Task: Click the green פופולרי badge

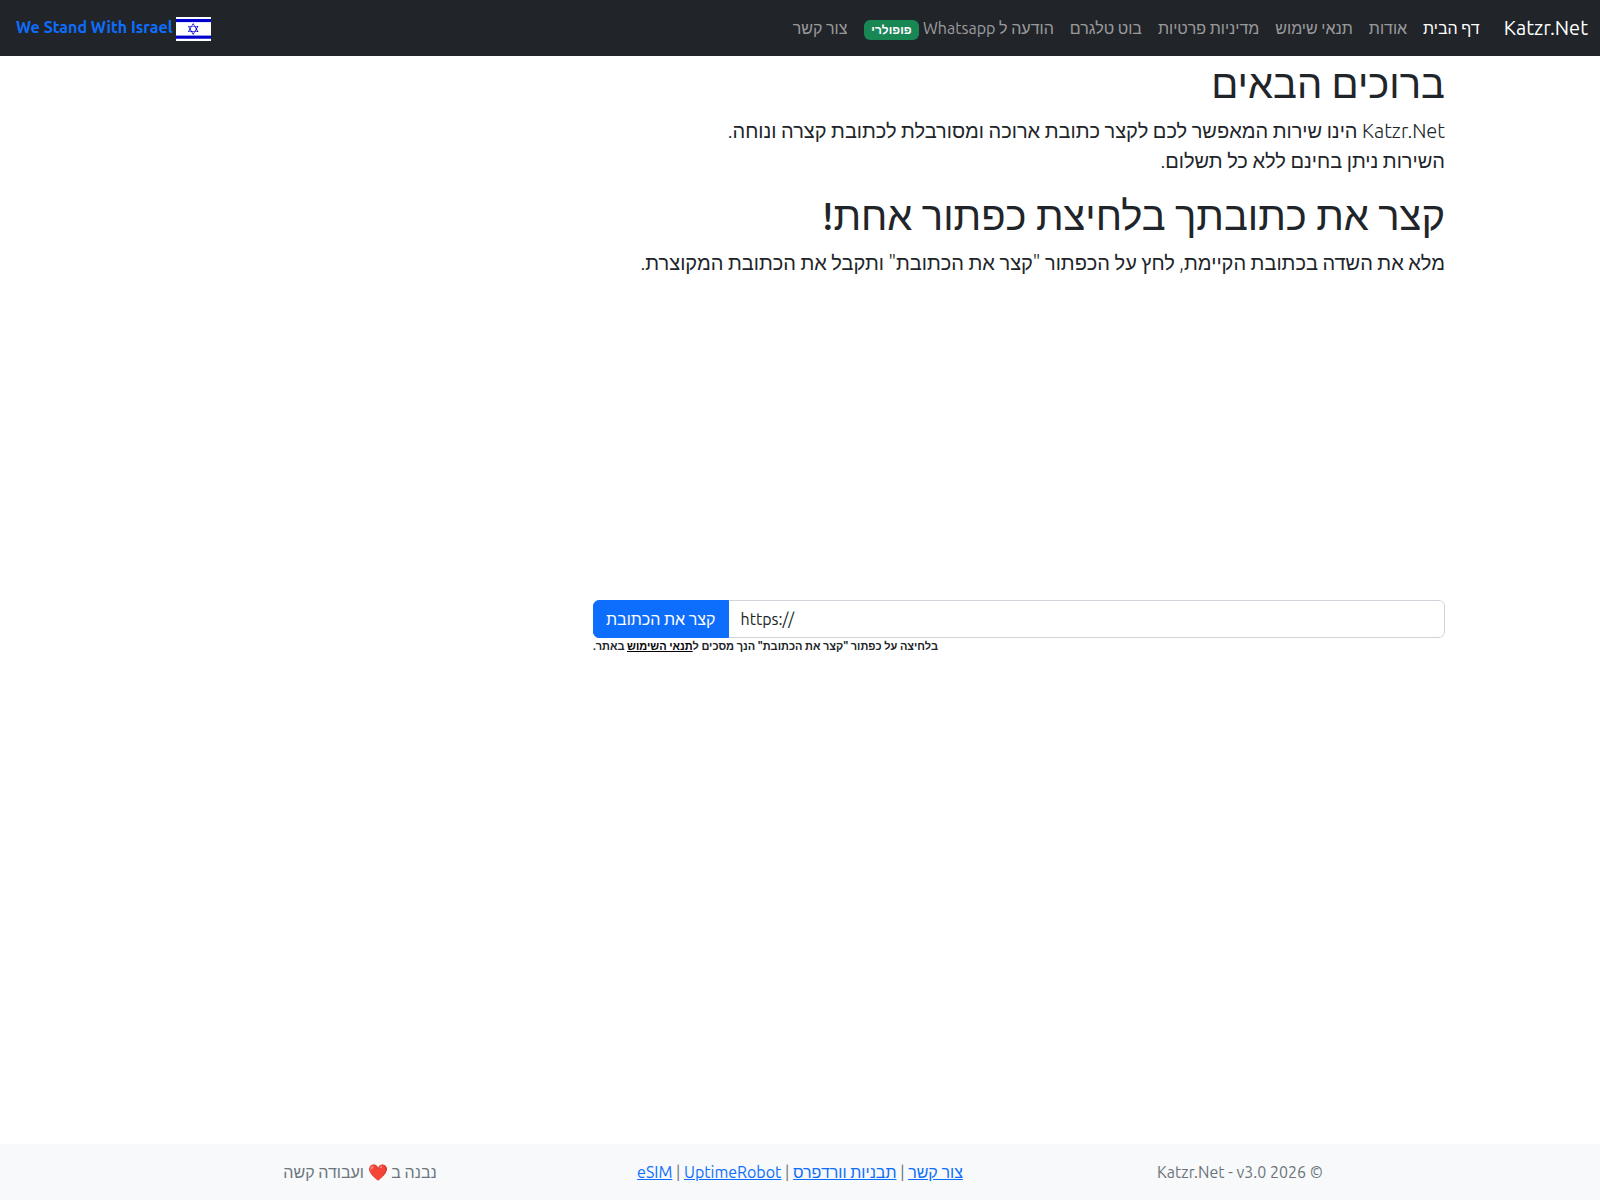Action: pos(891,30)
